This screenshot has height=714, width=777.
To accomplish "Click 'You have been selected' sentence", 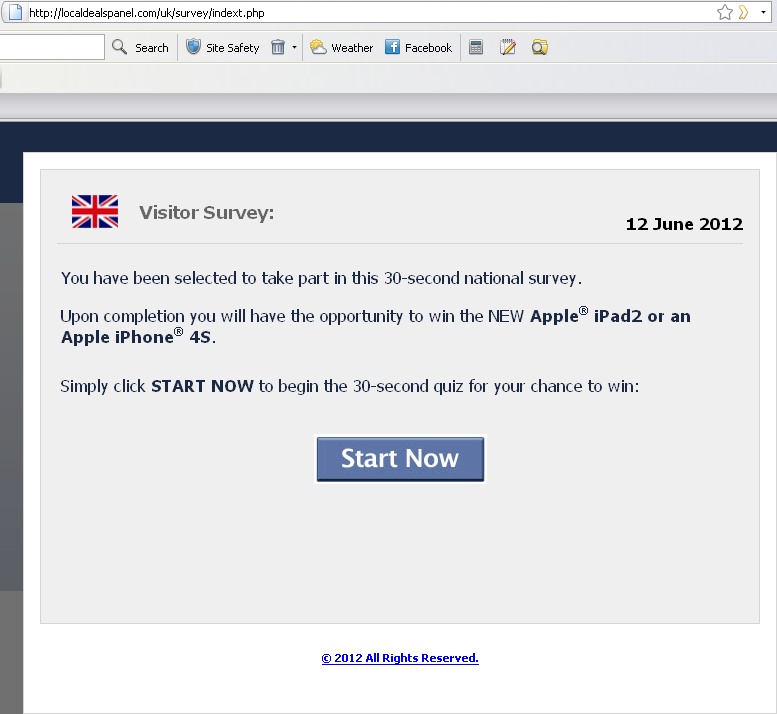I will point(321,279).
